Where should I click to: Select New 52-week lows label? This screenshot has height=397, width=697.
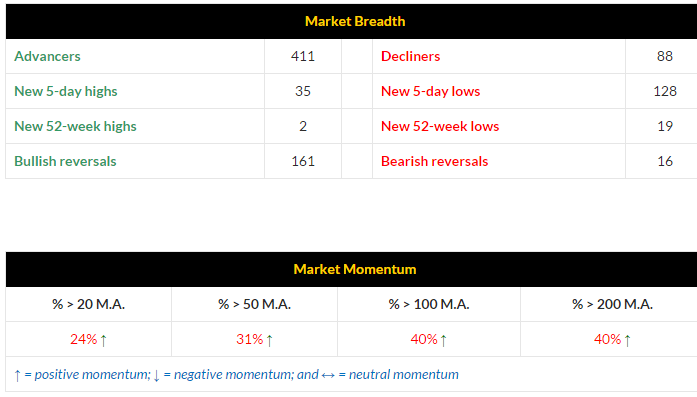tap(440, 126)
